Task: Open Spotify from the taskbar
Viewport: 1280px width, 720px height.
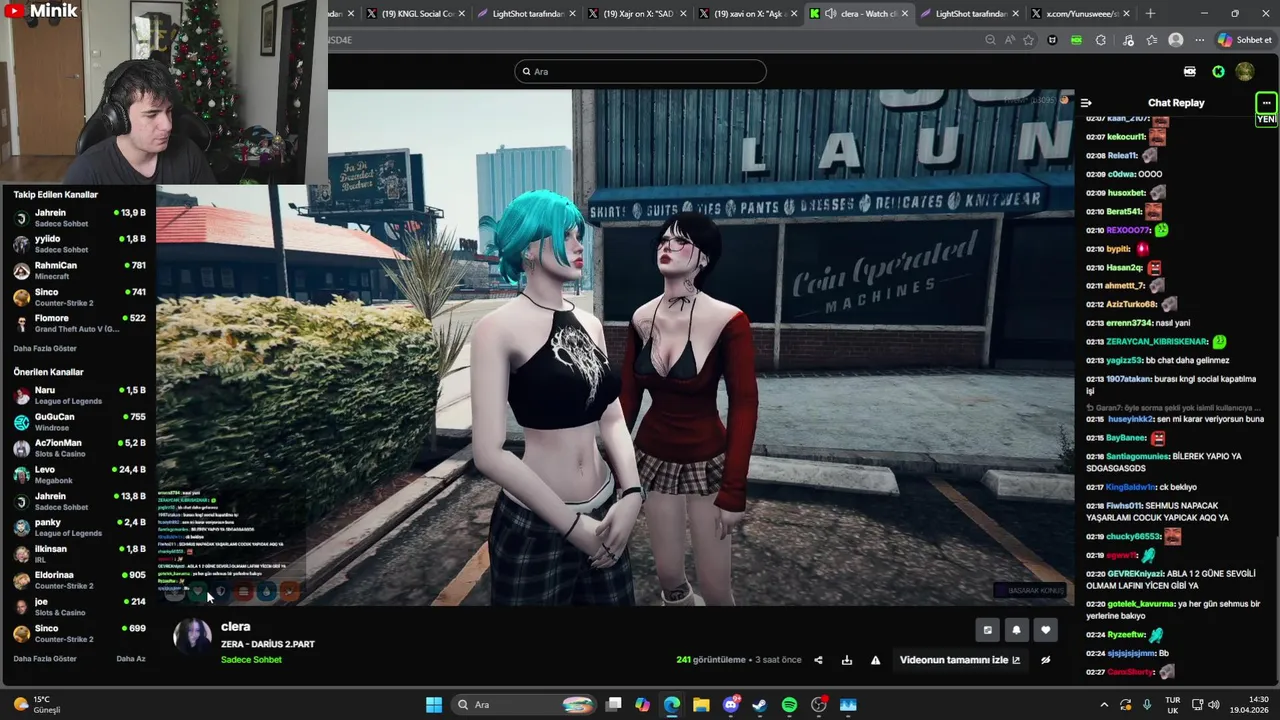Action: [x=789, y=705]
